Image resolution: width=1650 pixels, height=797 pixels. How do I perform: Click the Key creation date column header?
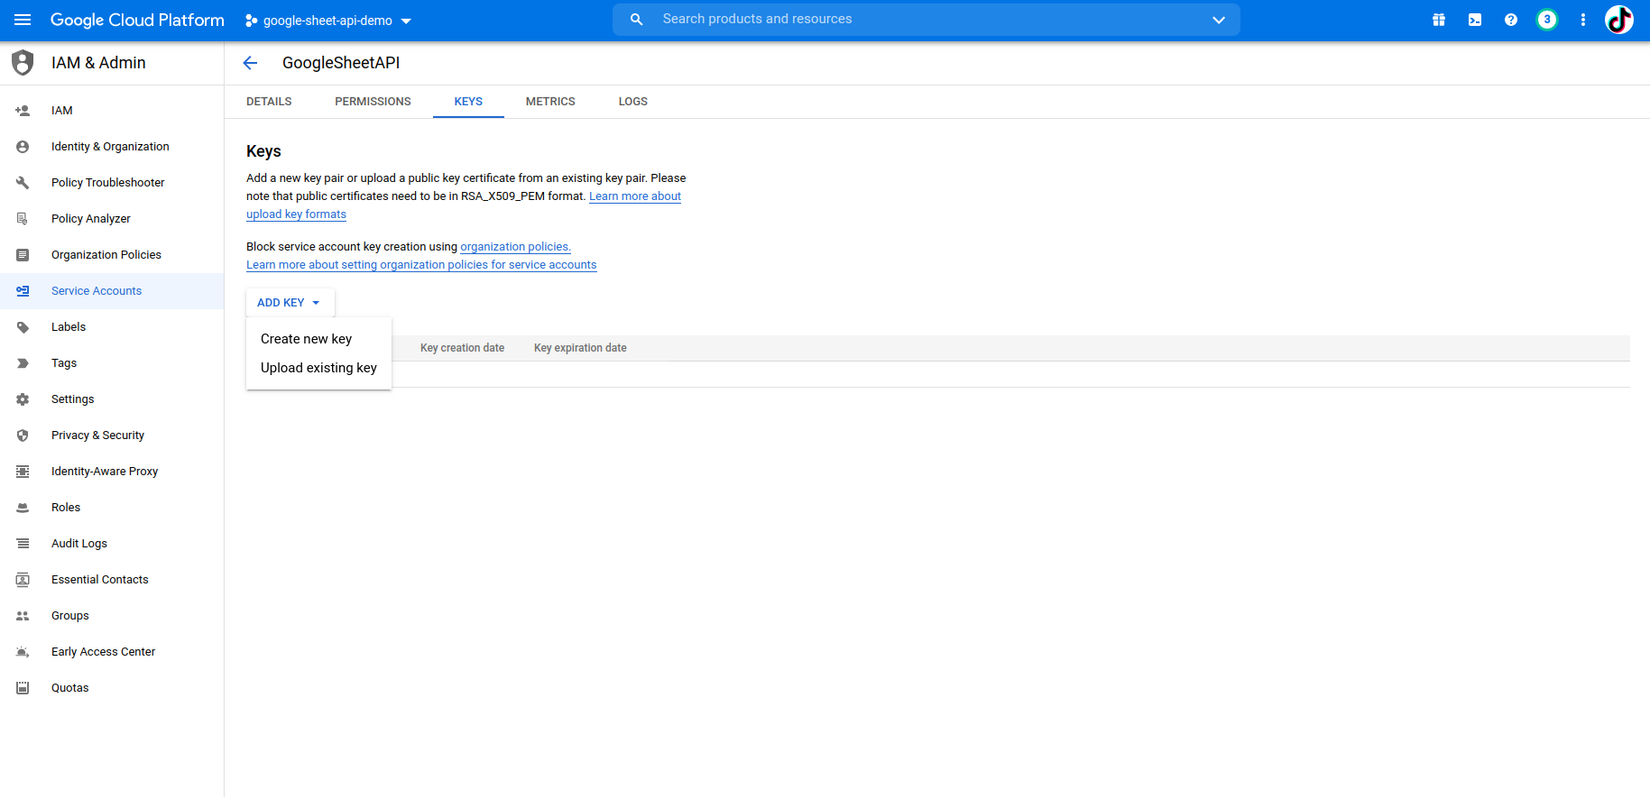(x=462, y=348)
